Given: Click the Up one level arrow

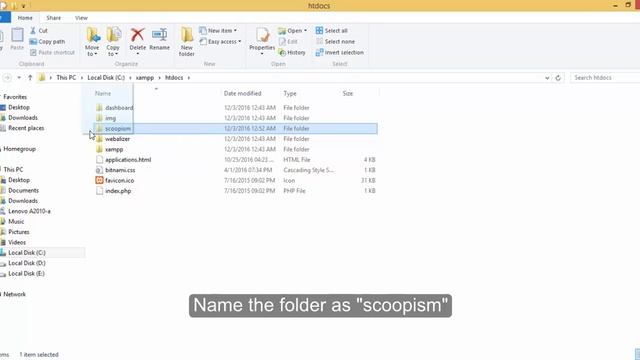Looking at the screenshot, I should pyautogui.click(x=30, y=78).
